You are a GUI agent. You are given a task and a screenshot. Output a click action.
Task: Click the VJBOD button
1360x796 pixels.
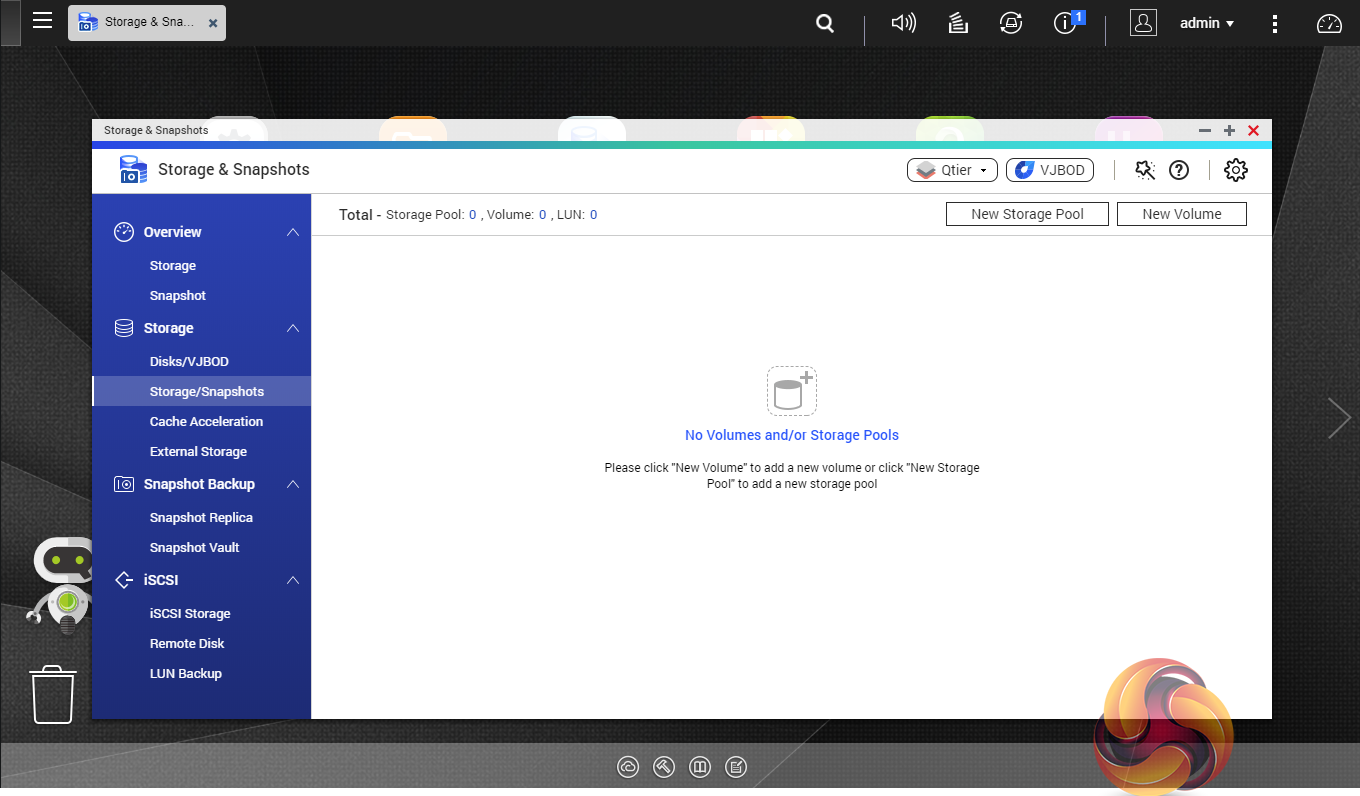(x=1050, y=170)
